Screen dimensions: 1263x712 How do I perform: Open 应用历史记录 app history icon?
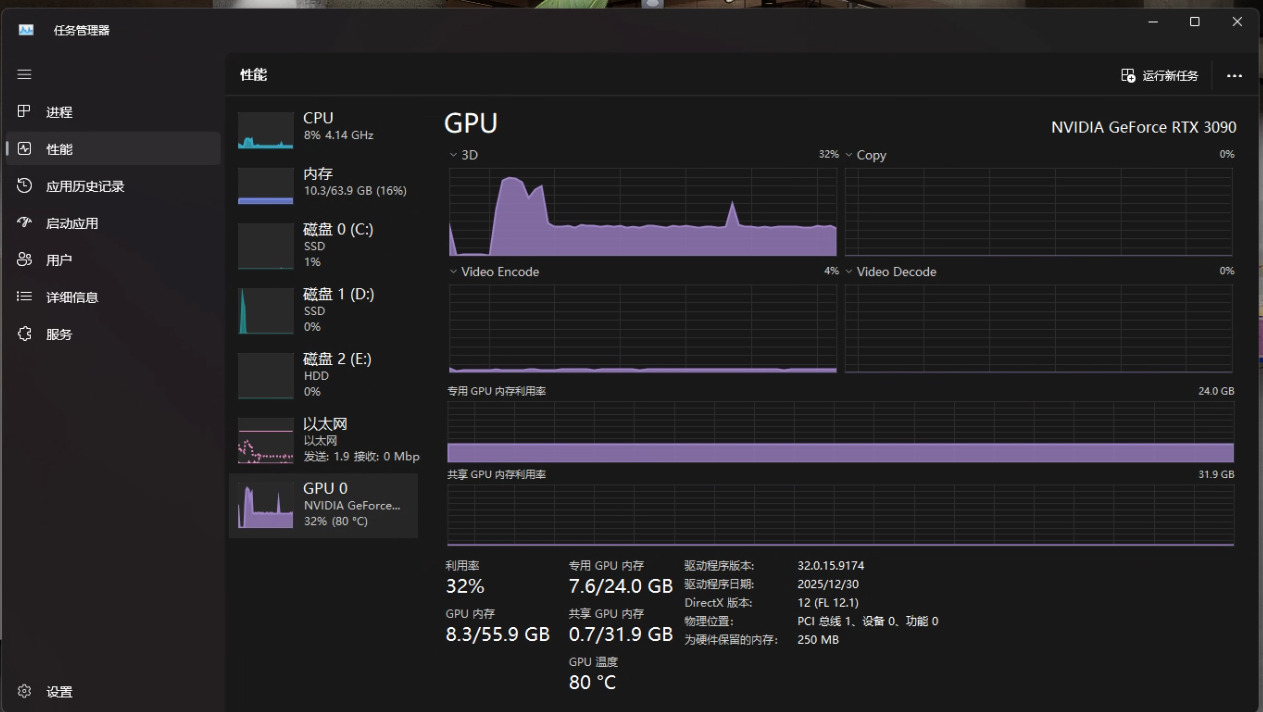25,186
